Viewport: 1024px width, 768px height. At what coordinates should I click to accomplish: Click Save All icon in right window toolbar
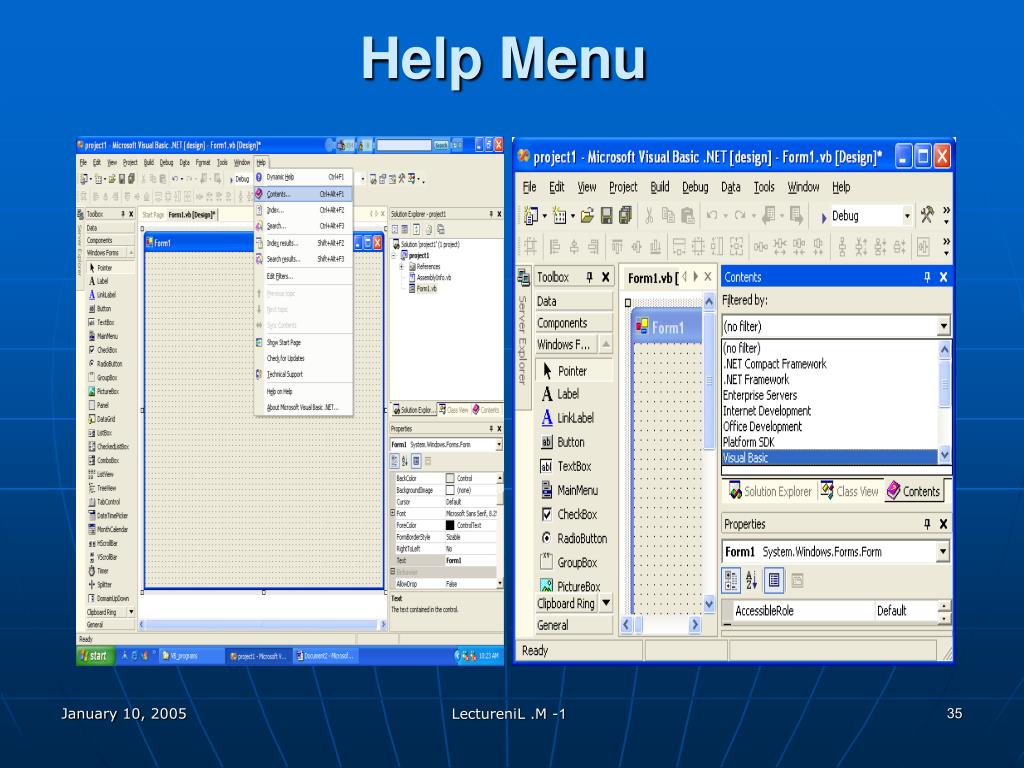(626, 215)
